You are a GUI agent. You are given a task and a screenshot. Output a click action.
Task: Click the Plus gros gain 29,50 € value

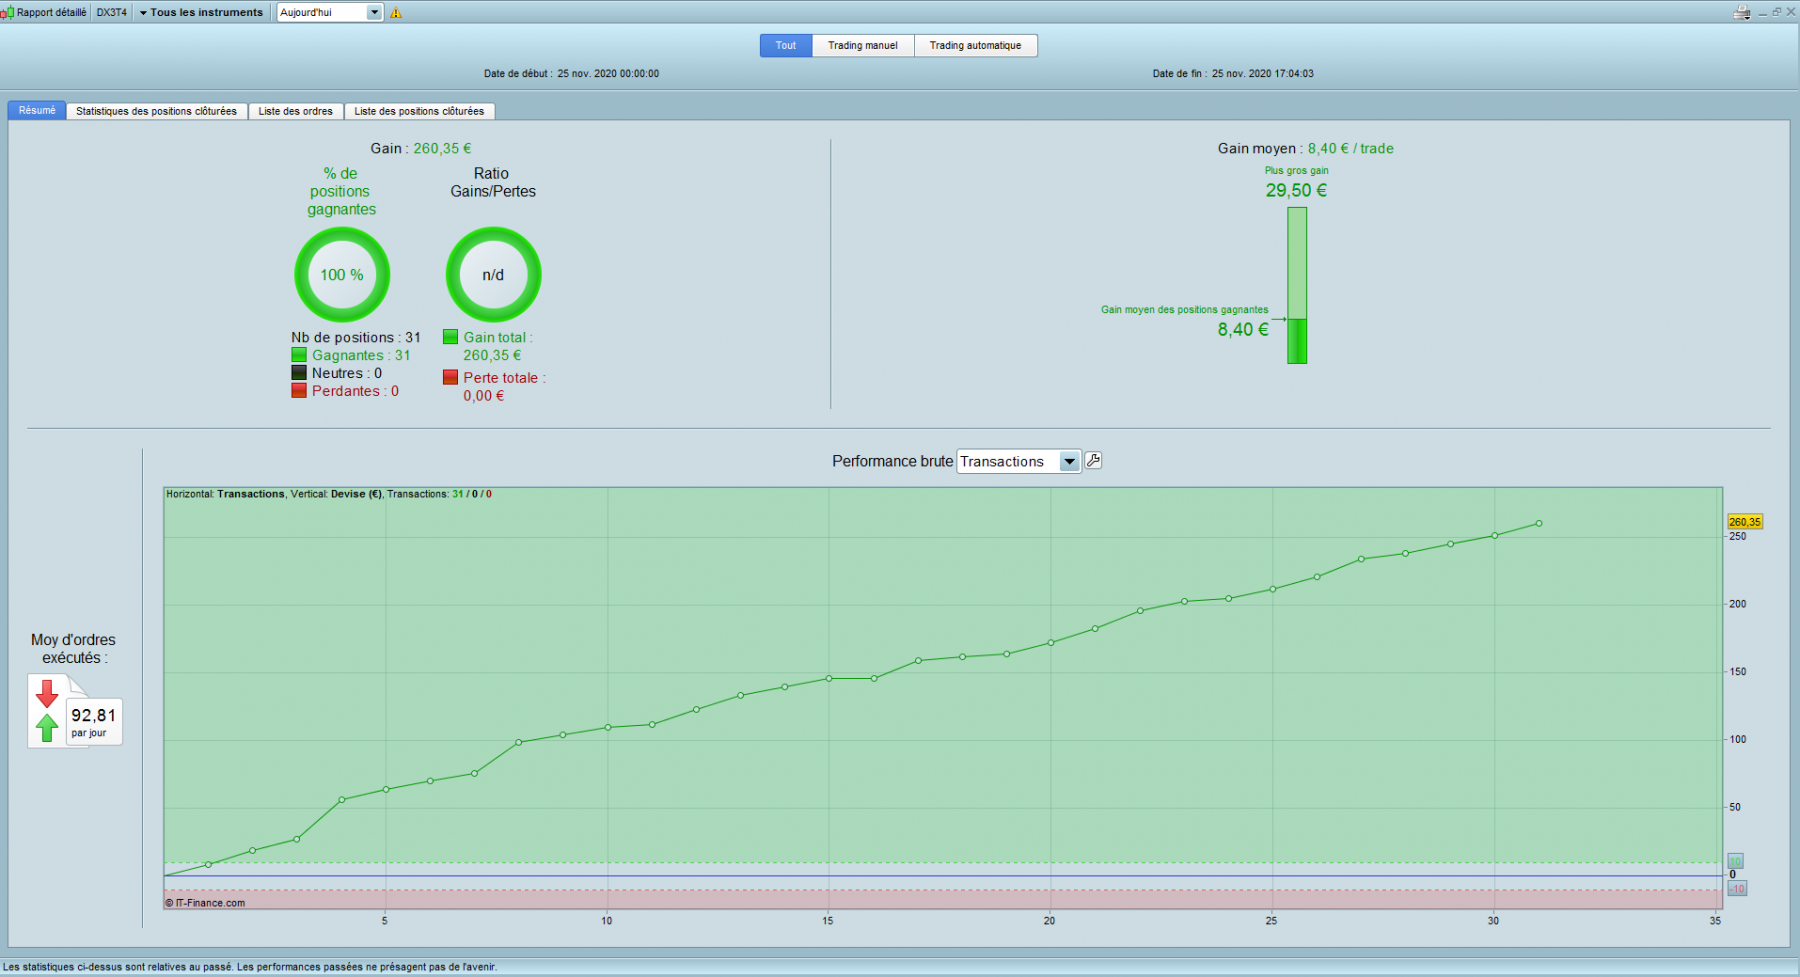coord(1296,190)
